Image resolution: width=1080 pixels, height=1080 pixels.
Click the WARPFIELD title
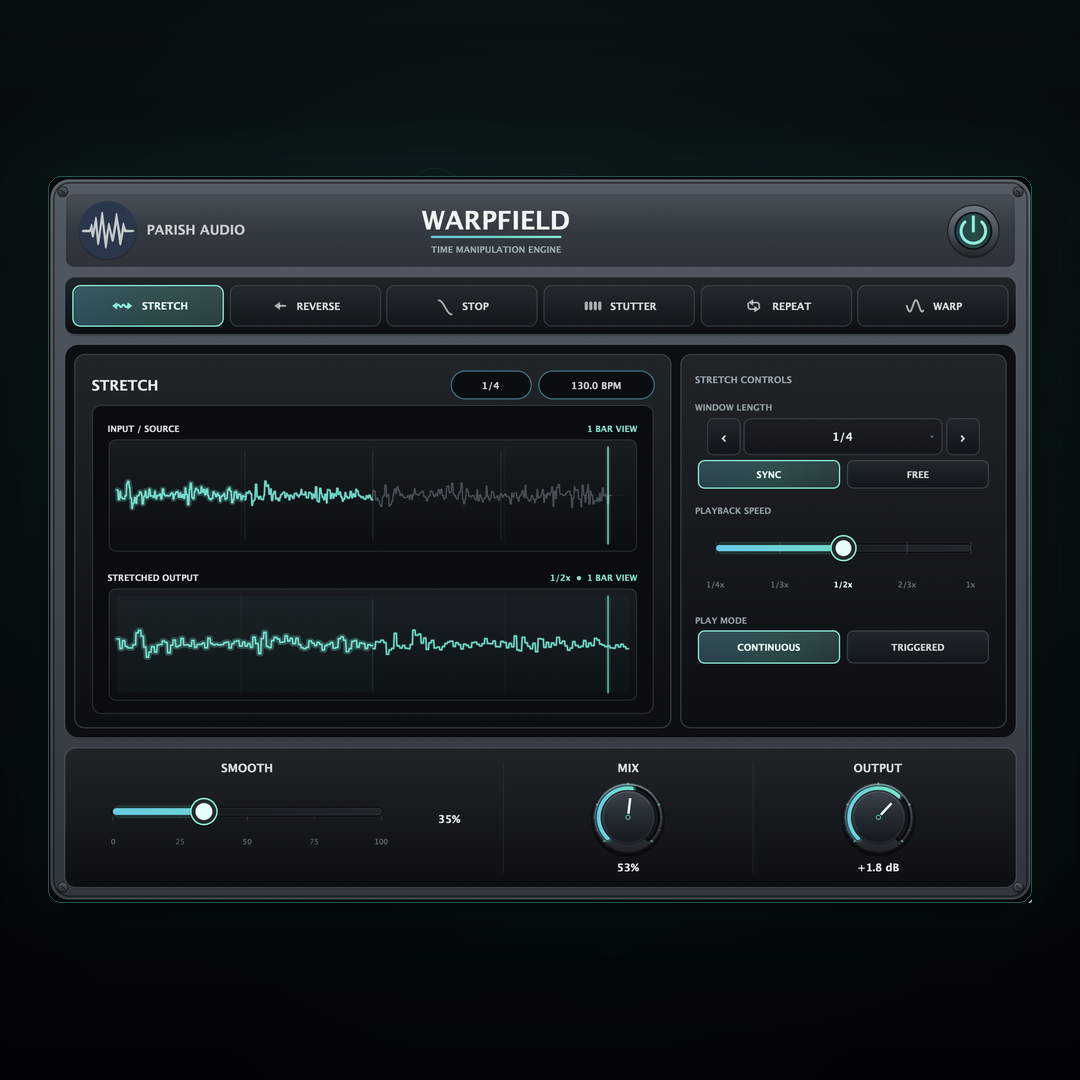click(496, 220)
